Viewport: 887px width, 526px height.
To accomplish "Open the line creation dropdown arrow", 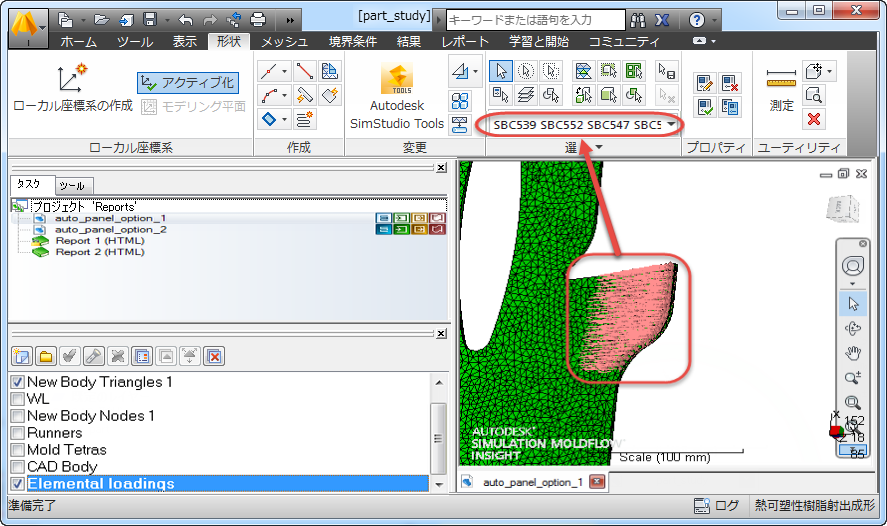I will coord(285,71).
